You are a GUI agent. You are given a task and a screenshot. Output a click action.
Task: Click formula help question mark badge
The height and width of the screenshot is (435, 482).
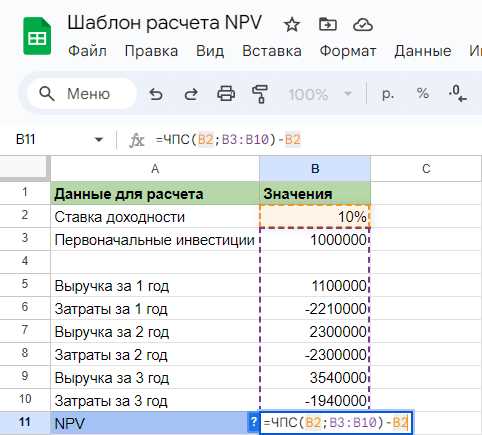coord(253,423)
